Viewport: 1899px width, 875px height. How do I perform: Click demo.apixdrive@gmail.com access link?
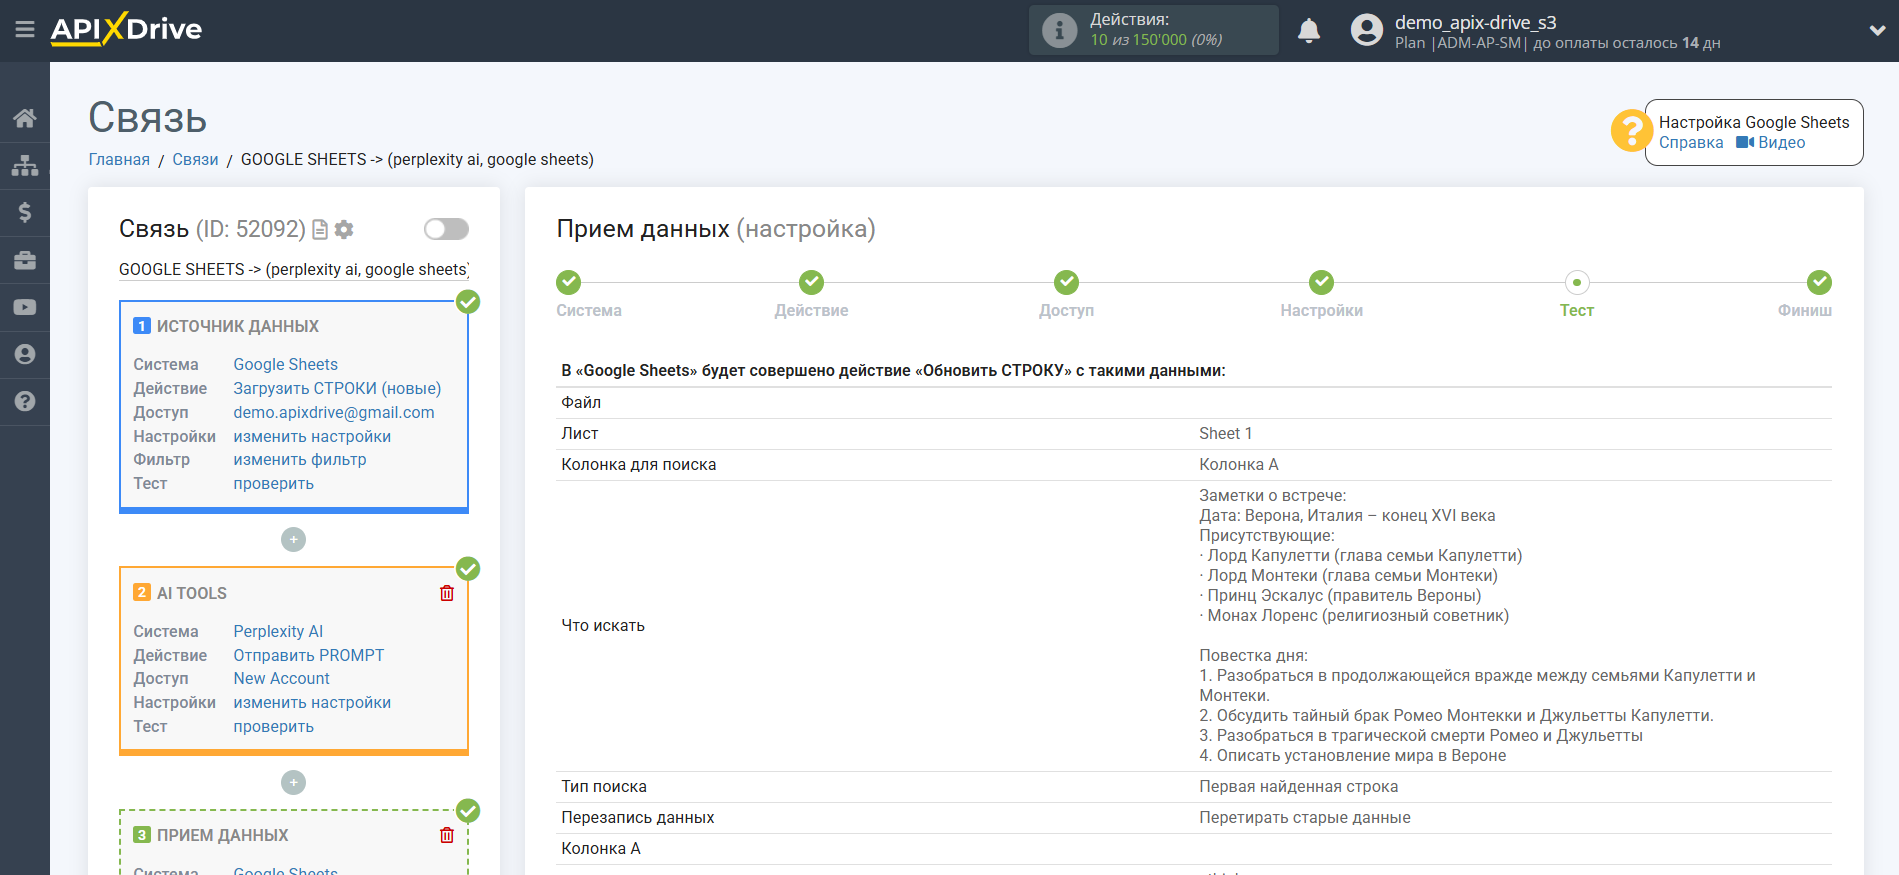(334, 413)
